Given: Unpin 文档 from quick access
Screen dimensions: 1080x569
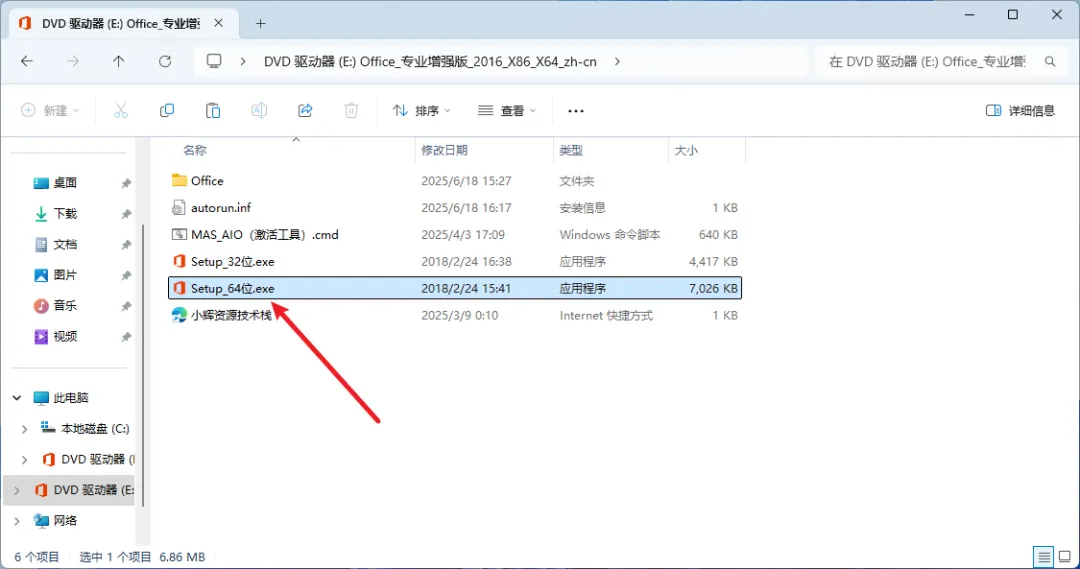Looking at the screenshot, I should coord(126,245).
